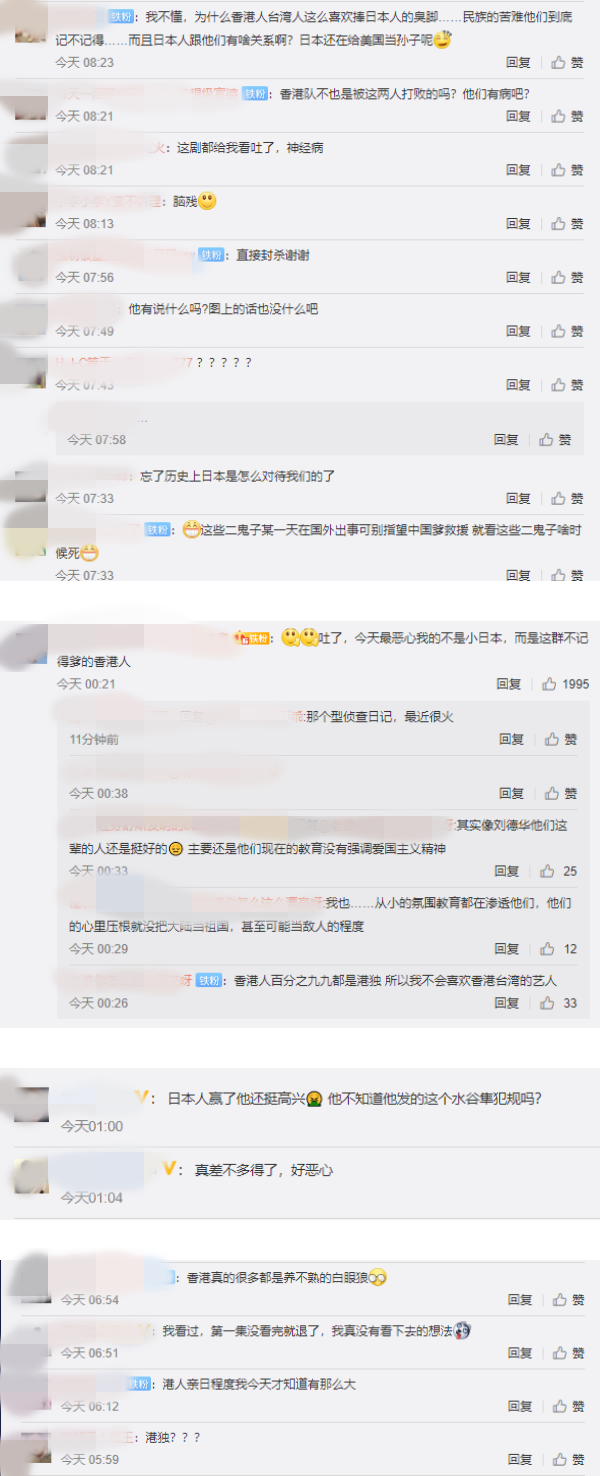Image resolution: width=600 pixels, height=1476 pixels.
Task: Reply to the 今天 00:26 comment
Action: [x=507, y=1003]
